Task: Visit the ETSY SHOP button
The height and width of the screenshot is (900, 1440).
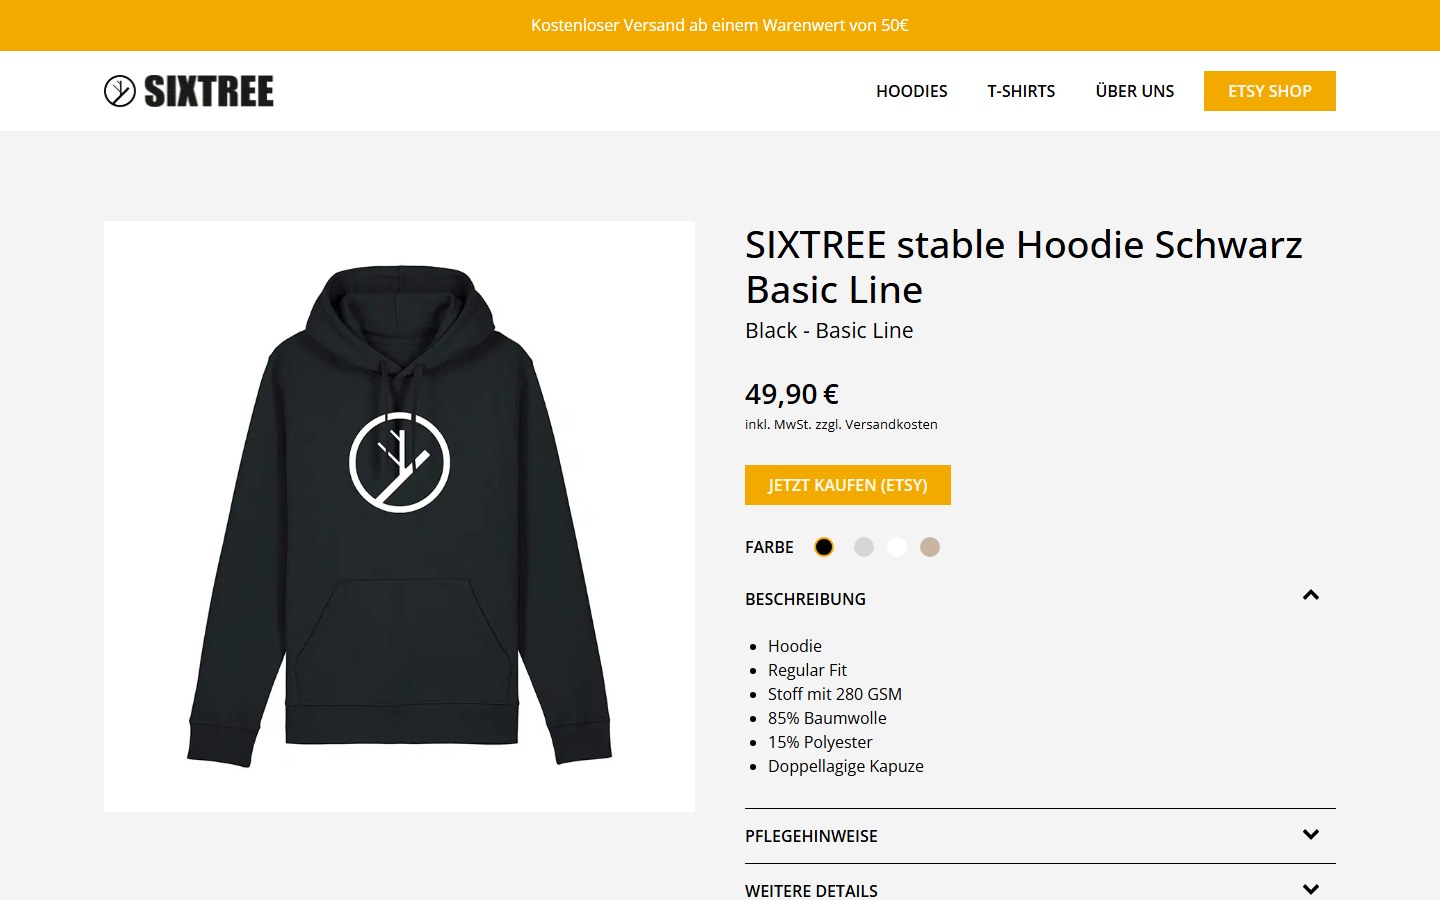Action: coord(1270,91)
